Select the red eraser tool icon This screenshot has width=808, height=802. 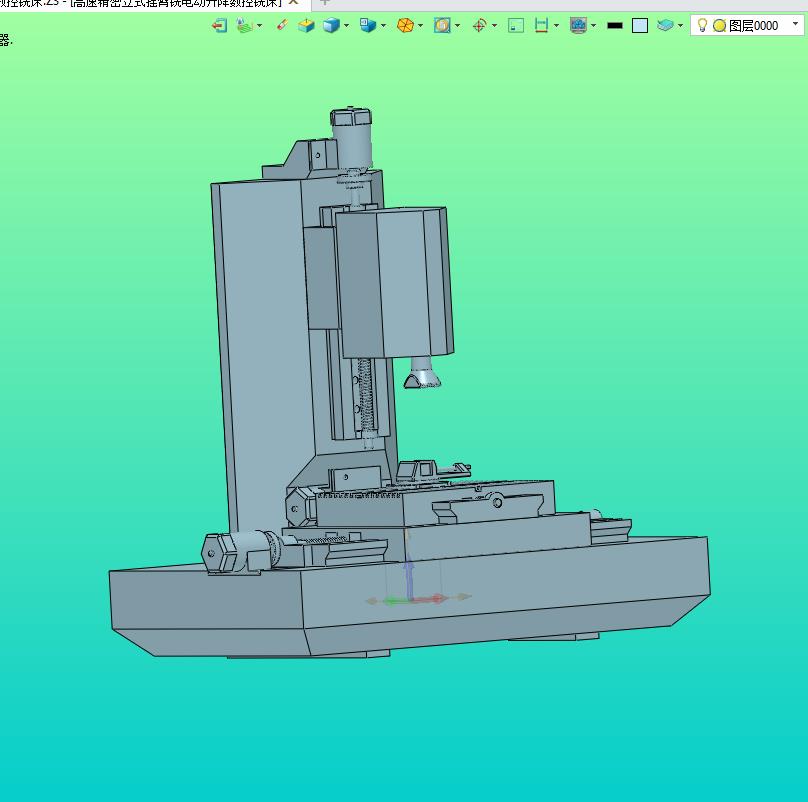tap(282, 25)
